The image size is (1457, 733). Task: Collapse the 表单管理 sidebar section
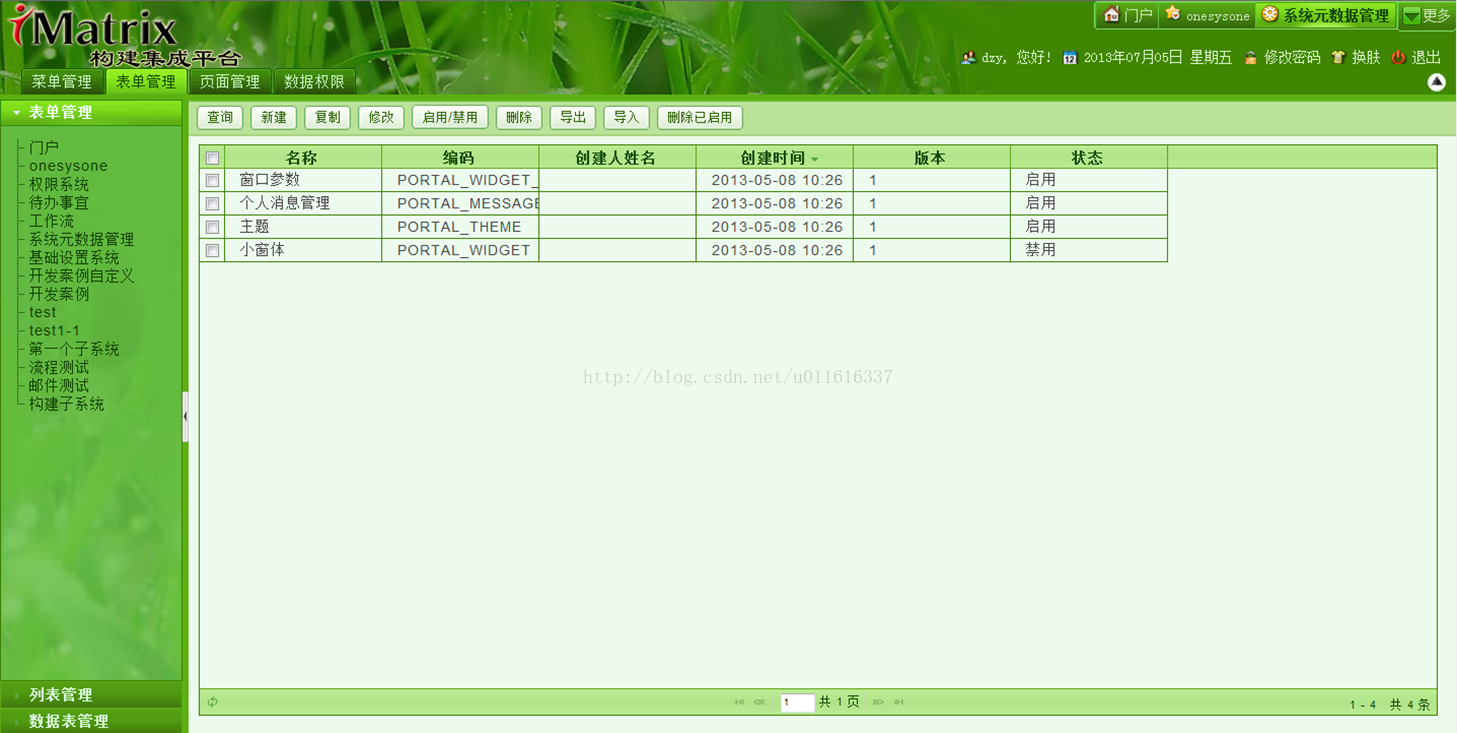coord(91,112)
